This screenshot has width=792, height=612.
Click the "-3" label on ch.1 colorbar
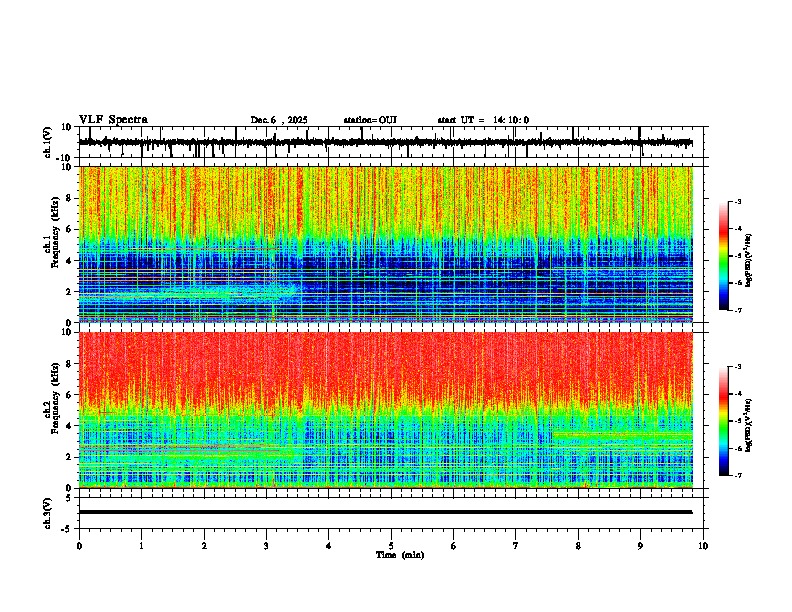[x=738, y=202]
